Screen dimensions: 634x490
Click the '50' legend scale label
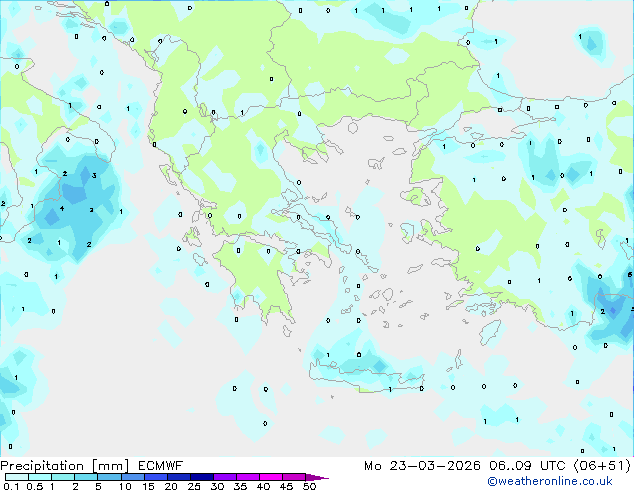point(309,486)
